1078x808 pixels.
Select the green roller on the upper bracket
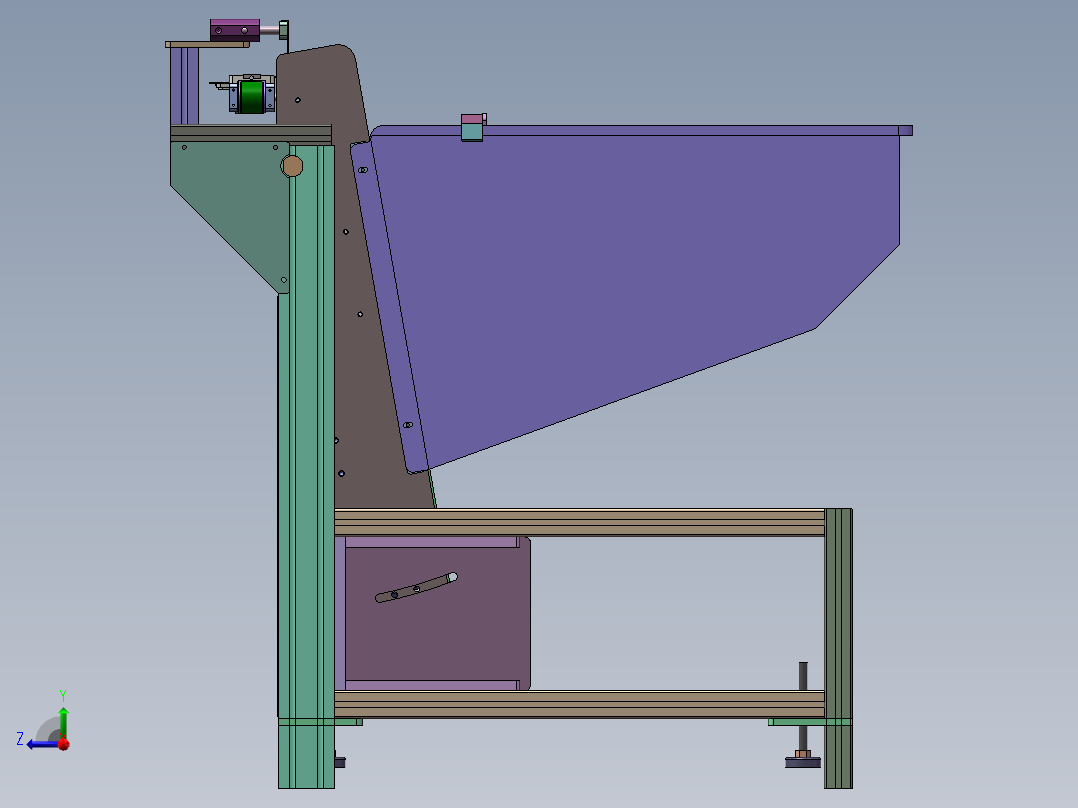tap(252, 96)
